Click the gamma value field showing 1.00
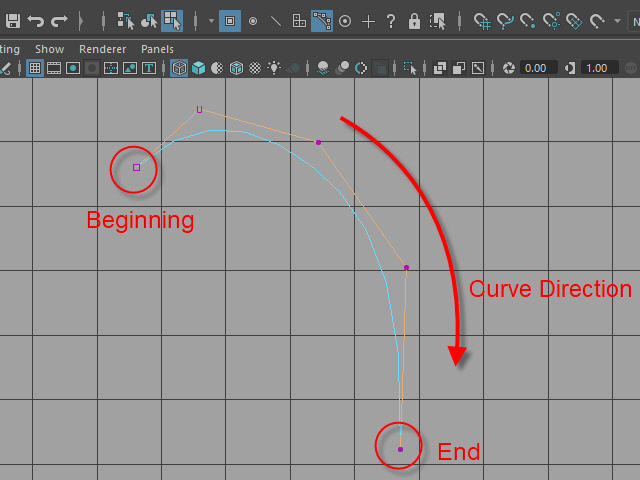The height and width of the screenshot is (480, 640). [x=597, y=68]
